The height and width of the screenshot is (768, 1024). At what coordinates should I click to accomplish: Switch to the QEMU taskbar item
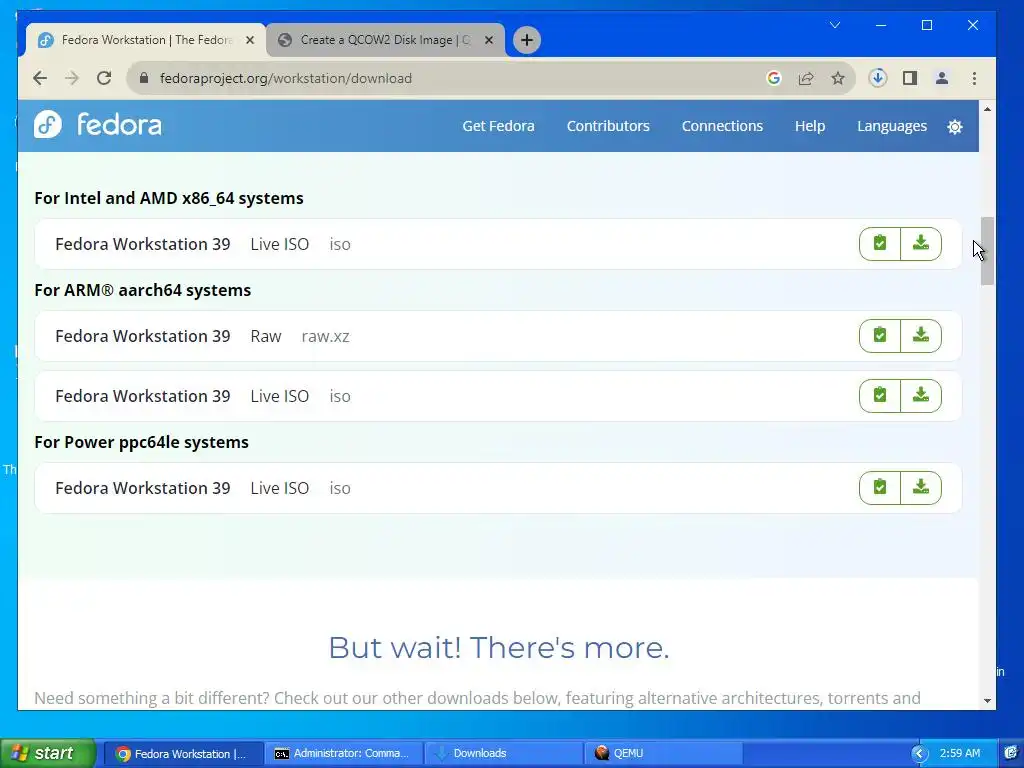click(664, 754)
